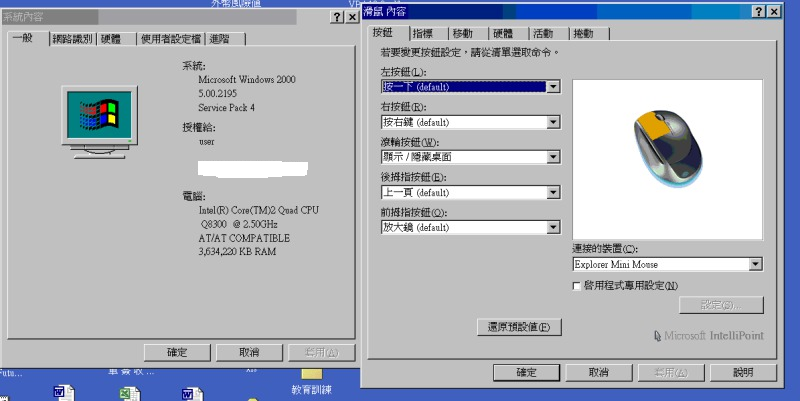Expand the 後拇指按鈕 dropdown arrow
Screen dimensions: 800x401
point(553,192)
